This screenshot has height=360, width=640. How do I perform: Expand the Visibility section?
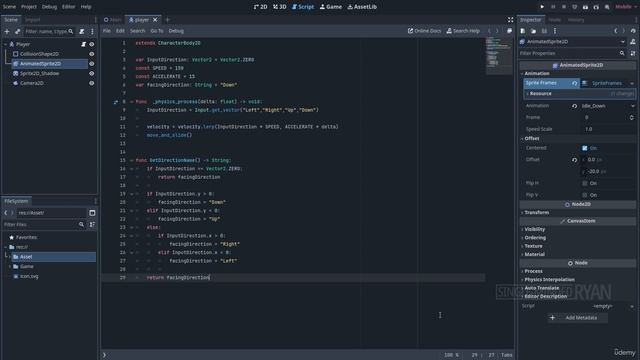click(x=535, y=229)
